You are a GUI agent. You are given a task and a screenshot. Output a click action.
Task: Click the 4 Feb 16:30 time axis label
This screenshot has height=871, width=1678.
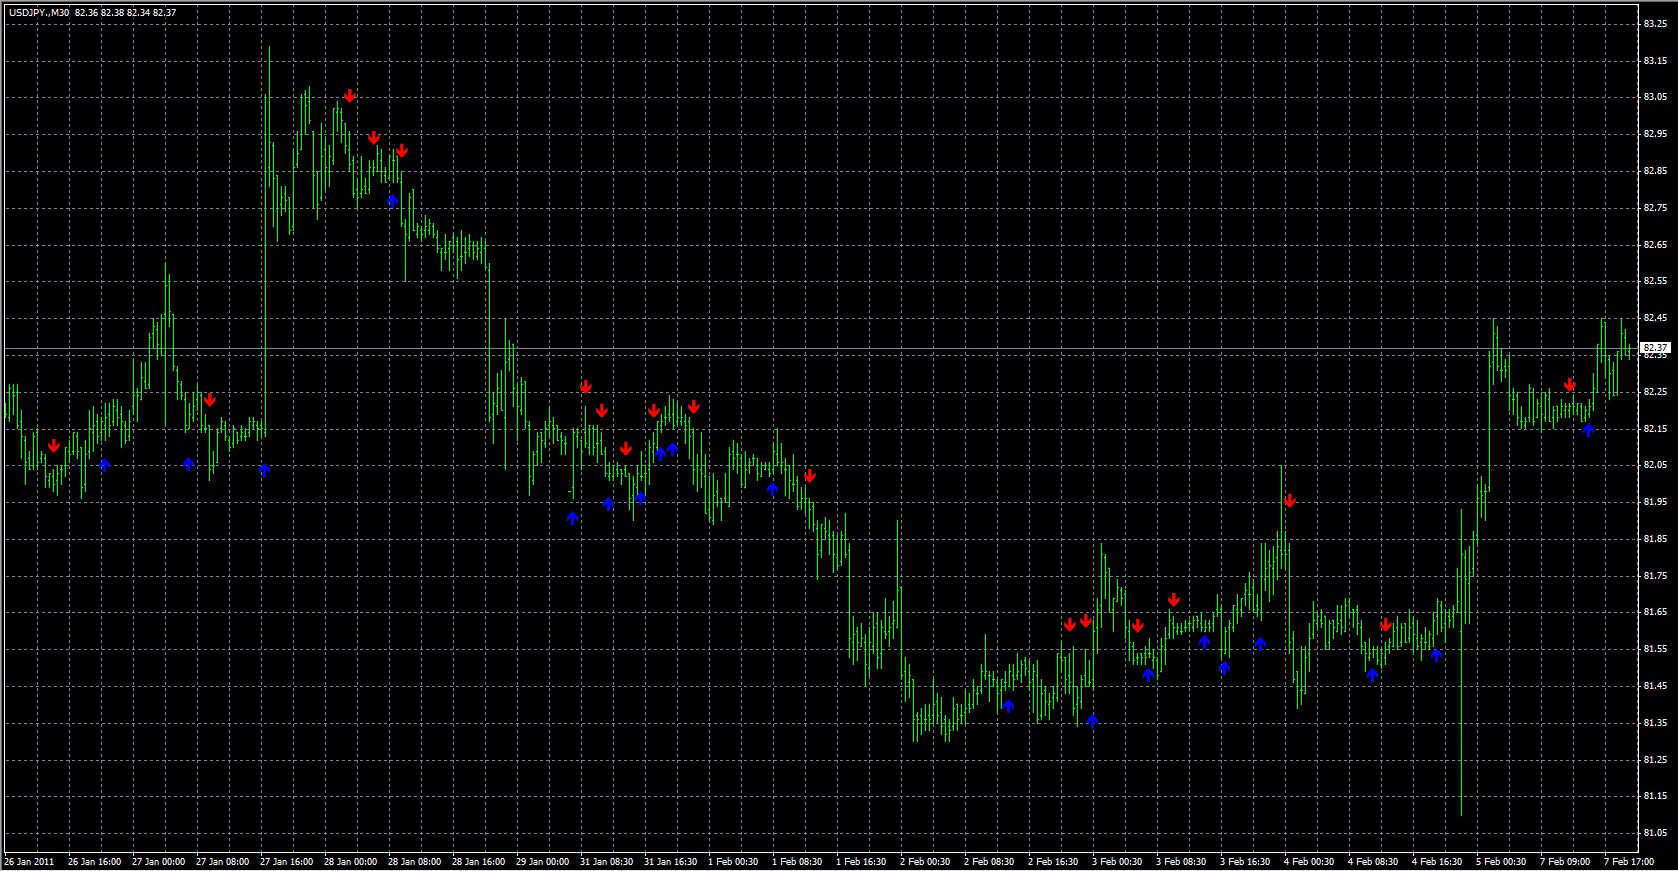tap(1437, 861)
